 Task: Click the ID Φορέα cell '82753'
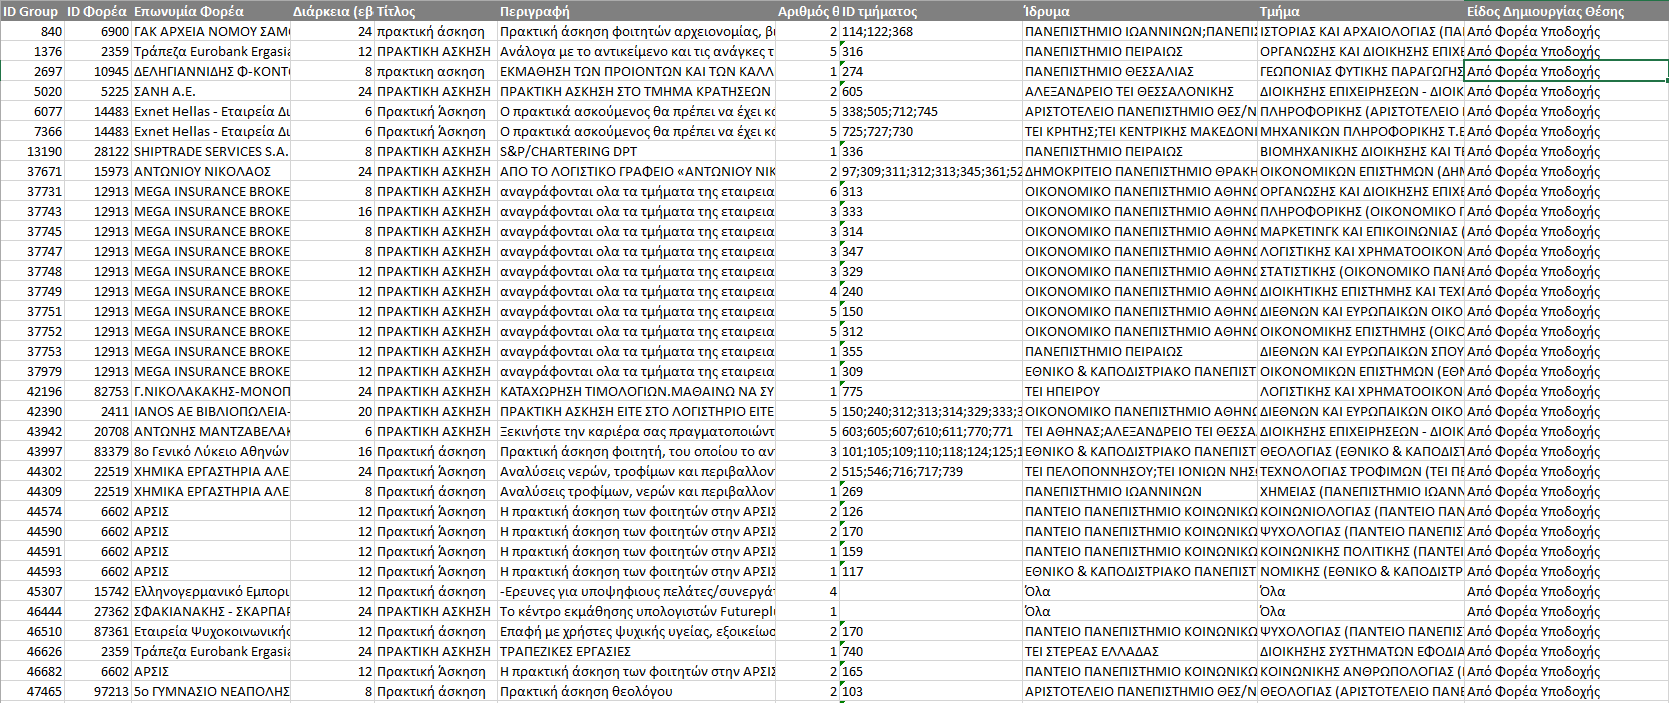98,391
